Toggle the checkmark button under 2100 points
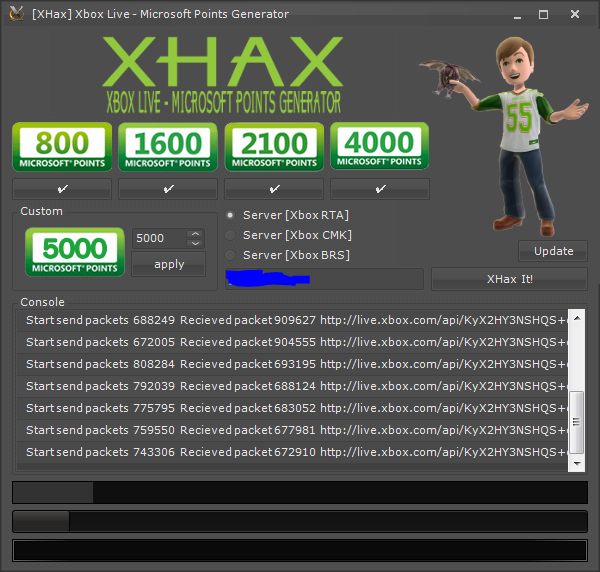The width and height of the screenshot is (600, 572). click(x=274, y=189)
